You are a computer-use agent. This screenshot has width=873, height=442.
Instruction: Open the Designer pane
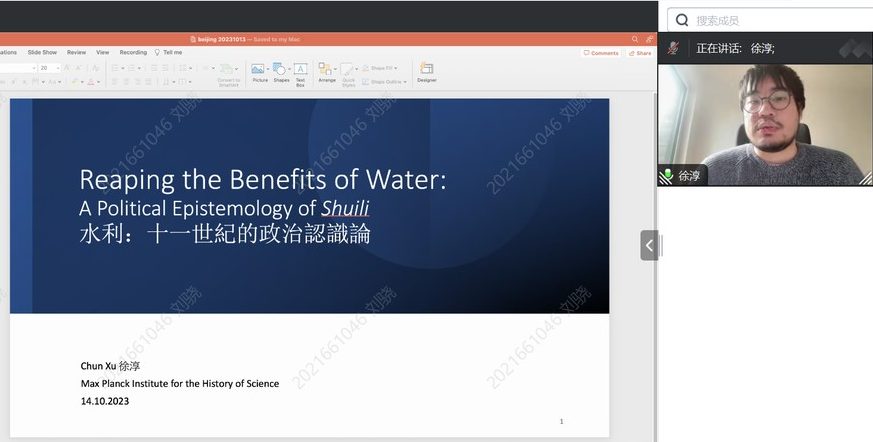427,69
